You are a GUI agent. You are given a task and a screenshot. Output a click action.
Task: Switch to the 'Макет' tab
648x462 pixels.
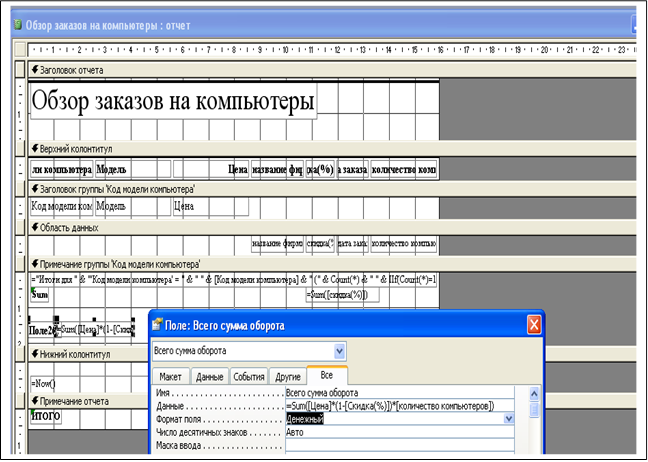point(170,376)
